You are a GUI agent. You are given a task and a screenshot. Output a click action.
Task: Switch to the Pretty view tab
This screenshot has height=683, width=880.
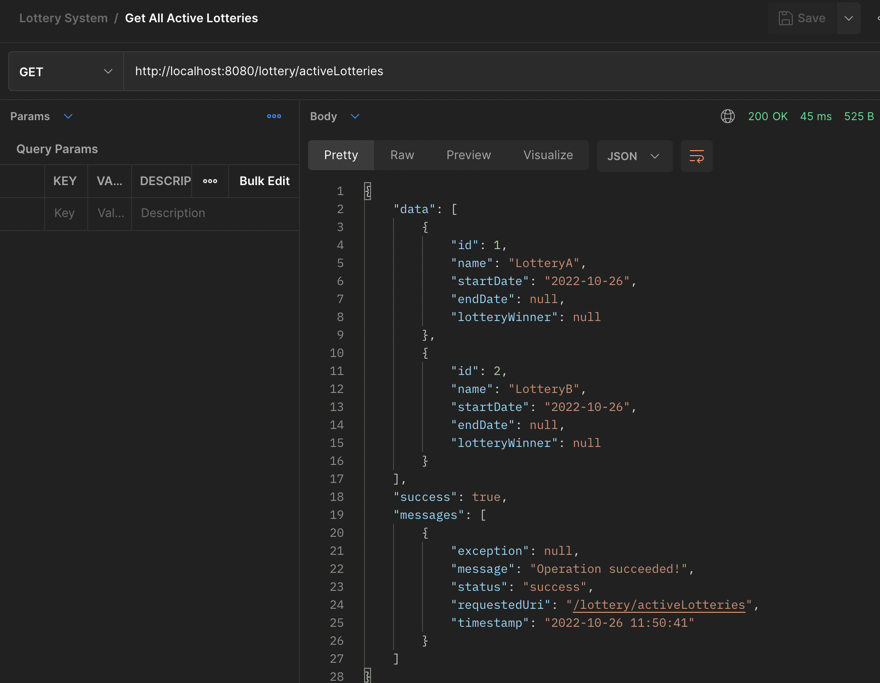tap(341, 155)
